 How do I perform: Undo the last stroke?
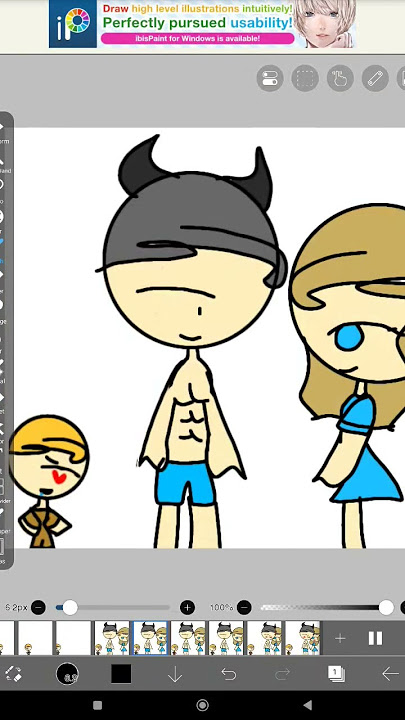point(229,674)
